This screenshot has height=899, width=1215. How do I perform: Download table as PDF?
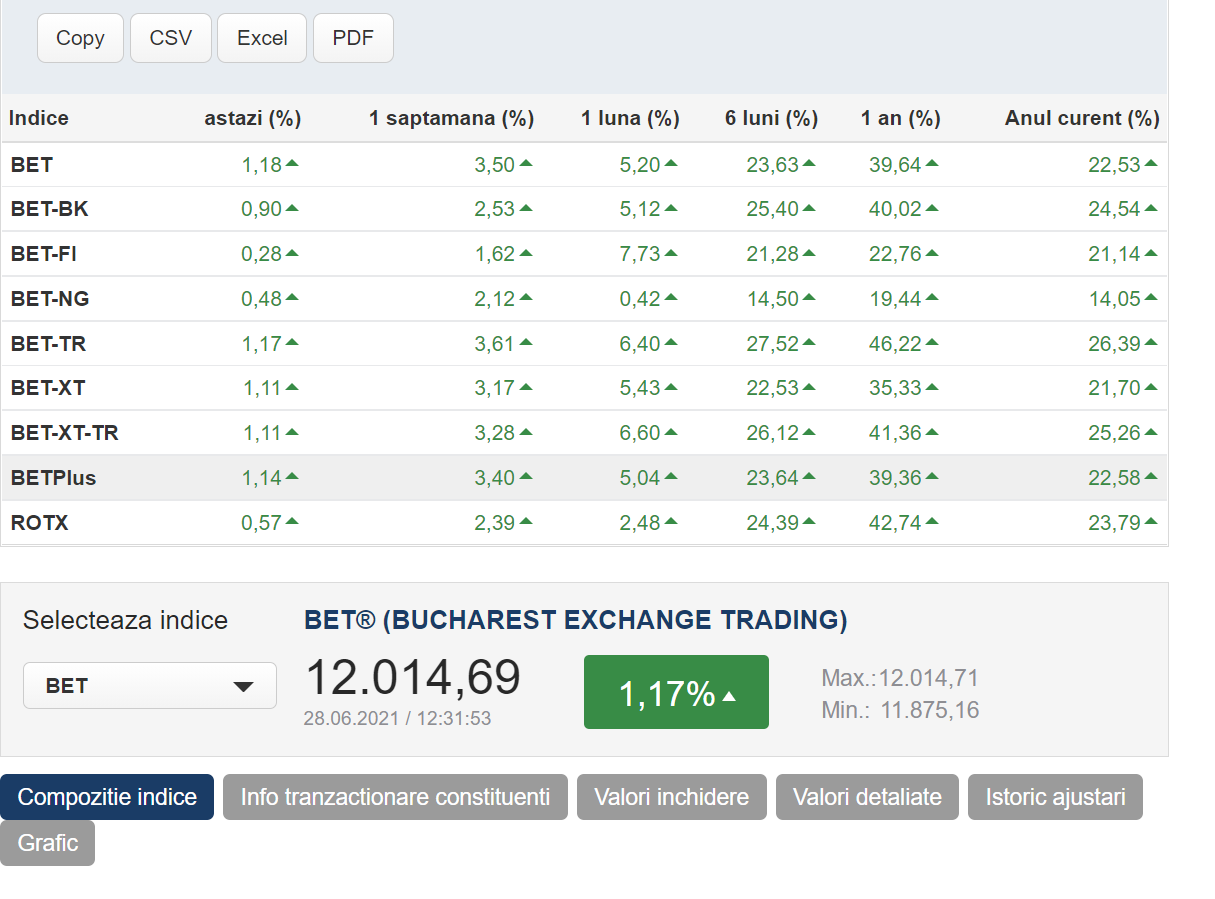(353, 38)
